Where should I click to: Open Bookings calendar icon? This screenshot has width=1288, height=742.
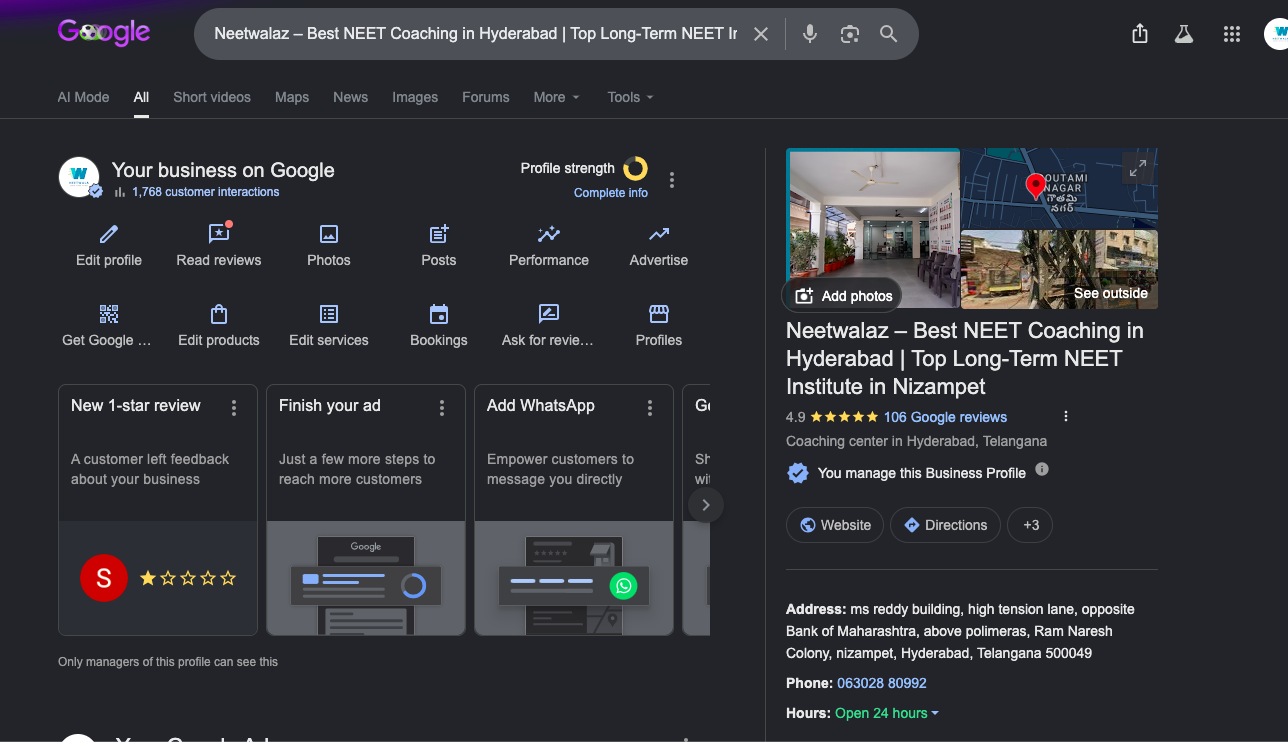[x=439, y=314]
